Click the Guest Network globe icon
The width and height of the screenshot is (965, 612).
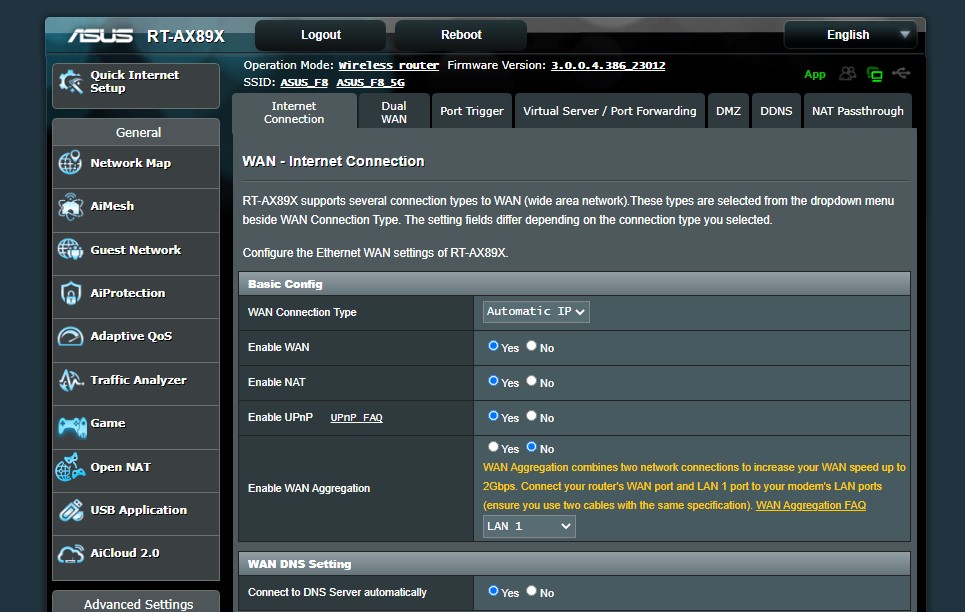(x=70, y=249)
